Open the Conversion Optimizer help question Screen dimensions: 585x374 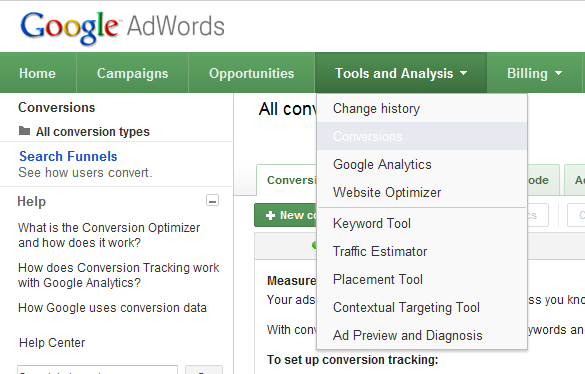[x=109, y=235]
